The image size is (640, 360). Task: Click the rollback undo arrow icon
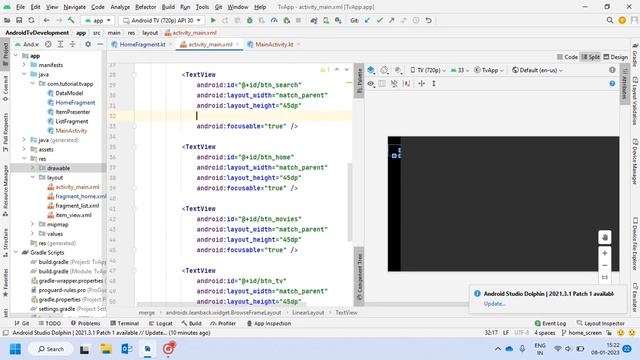tap(428, 20)
